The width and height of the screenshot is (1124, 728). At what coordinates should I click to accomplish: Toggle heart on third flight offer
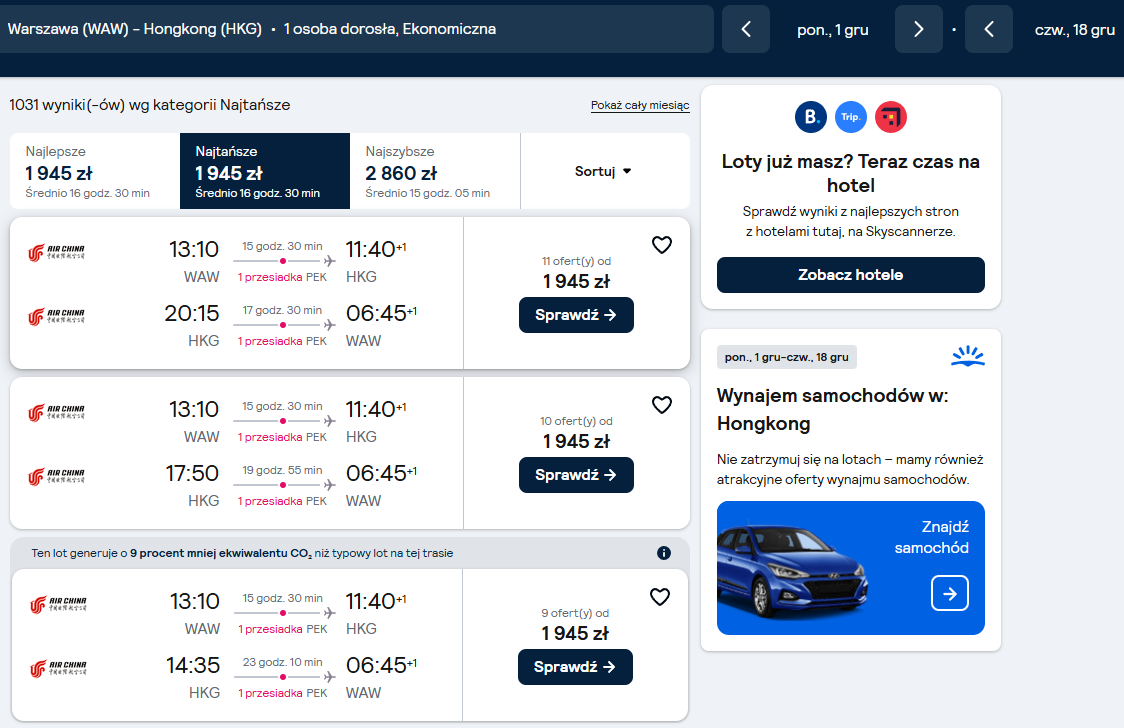pos(659,597)
